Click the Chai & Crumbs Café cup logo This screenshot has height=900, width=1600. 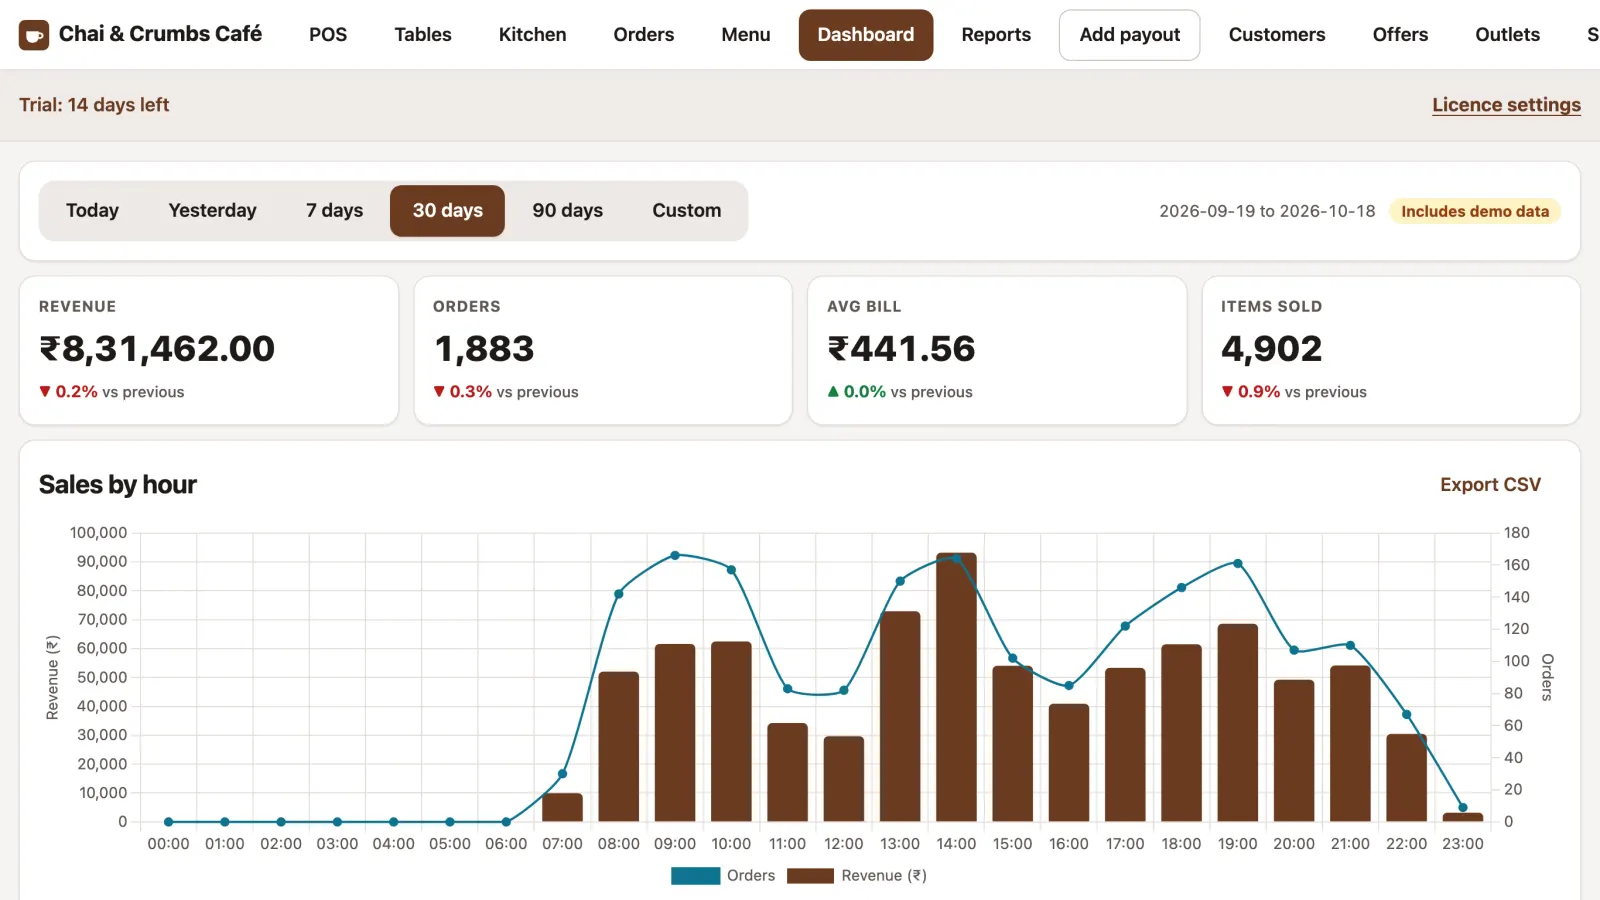34,35
